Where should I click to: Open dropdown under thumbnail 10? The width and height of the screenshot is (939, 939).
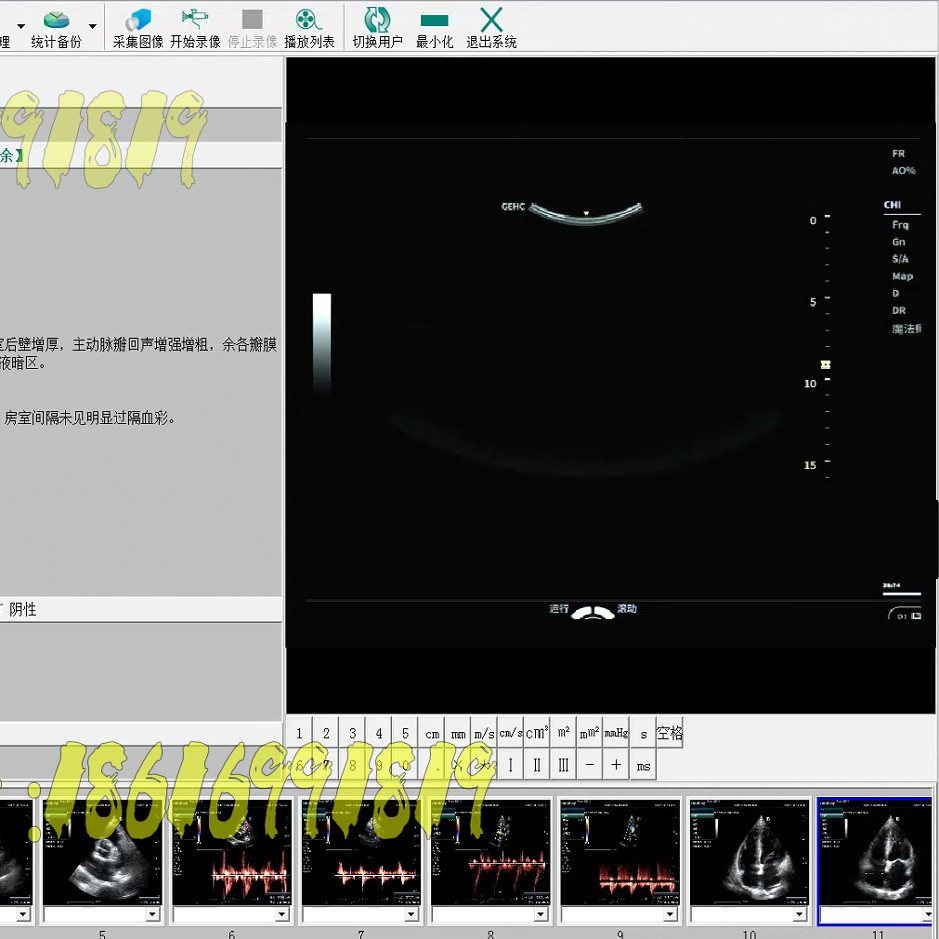(799, 914)
